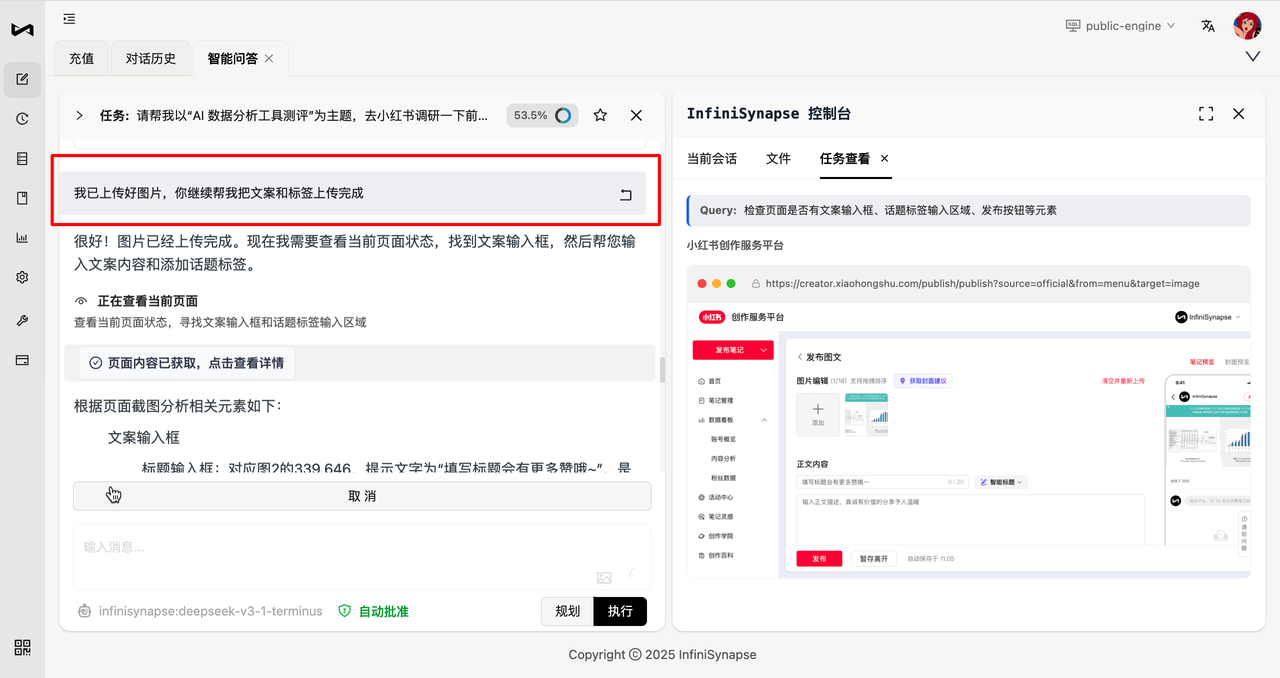Expand the task description chevron
This screenshot has width=1280, height=678.
click(x=80, y=115)
